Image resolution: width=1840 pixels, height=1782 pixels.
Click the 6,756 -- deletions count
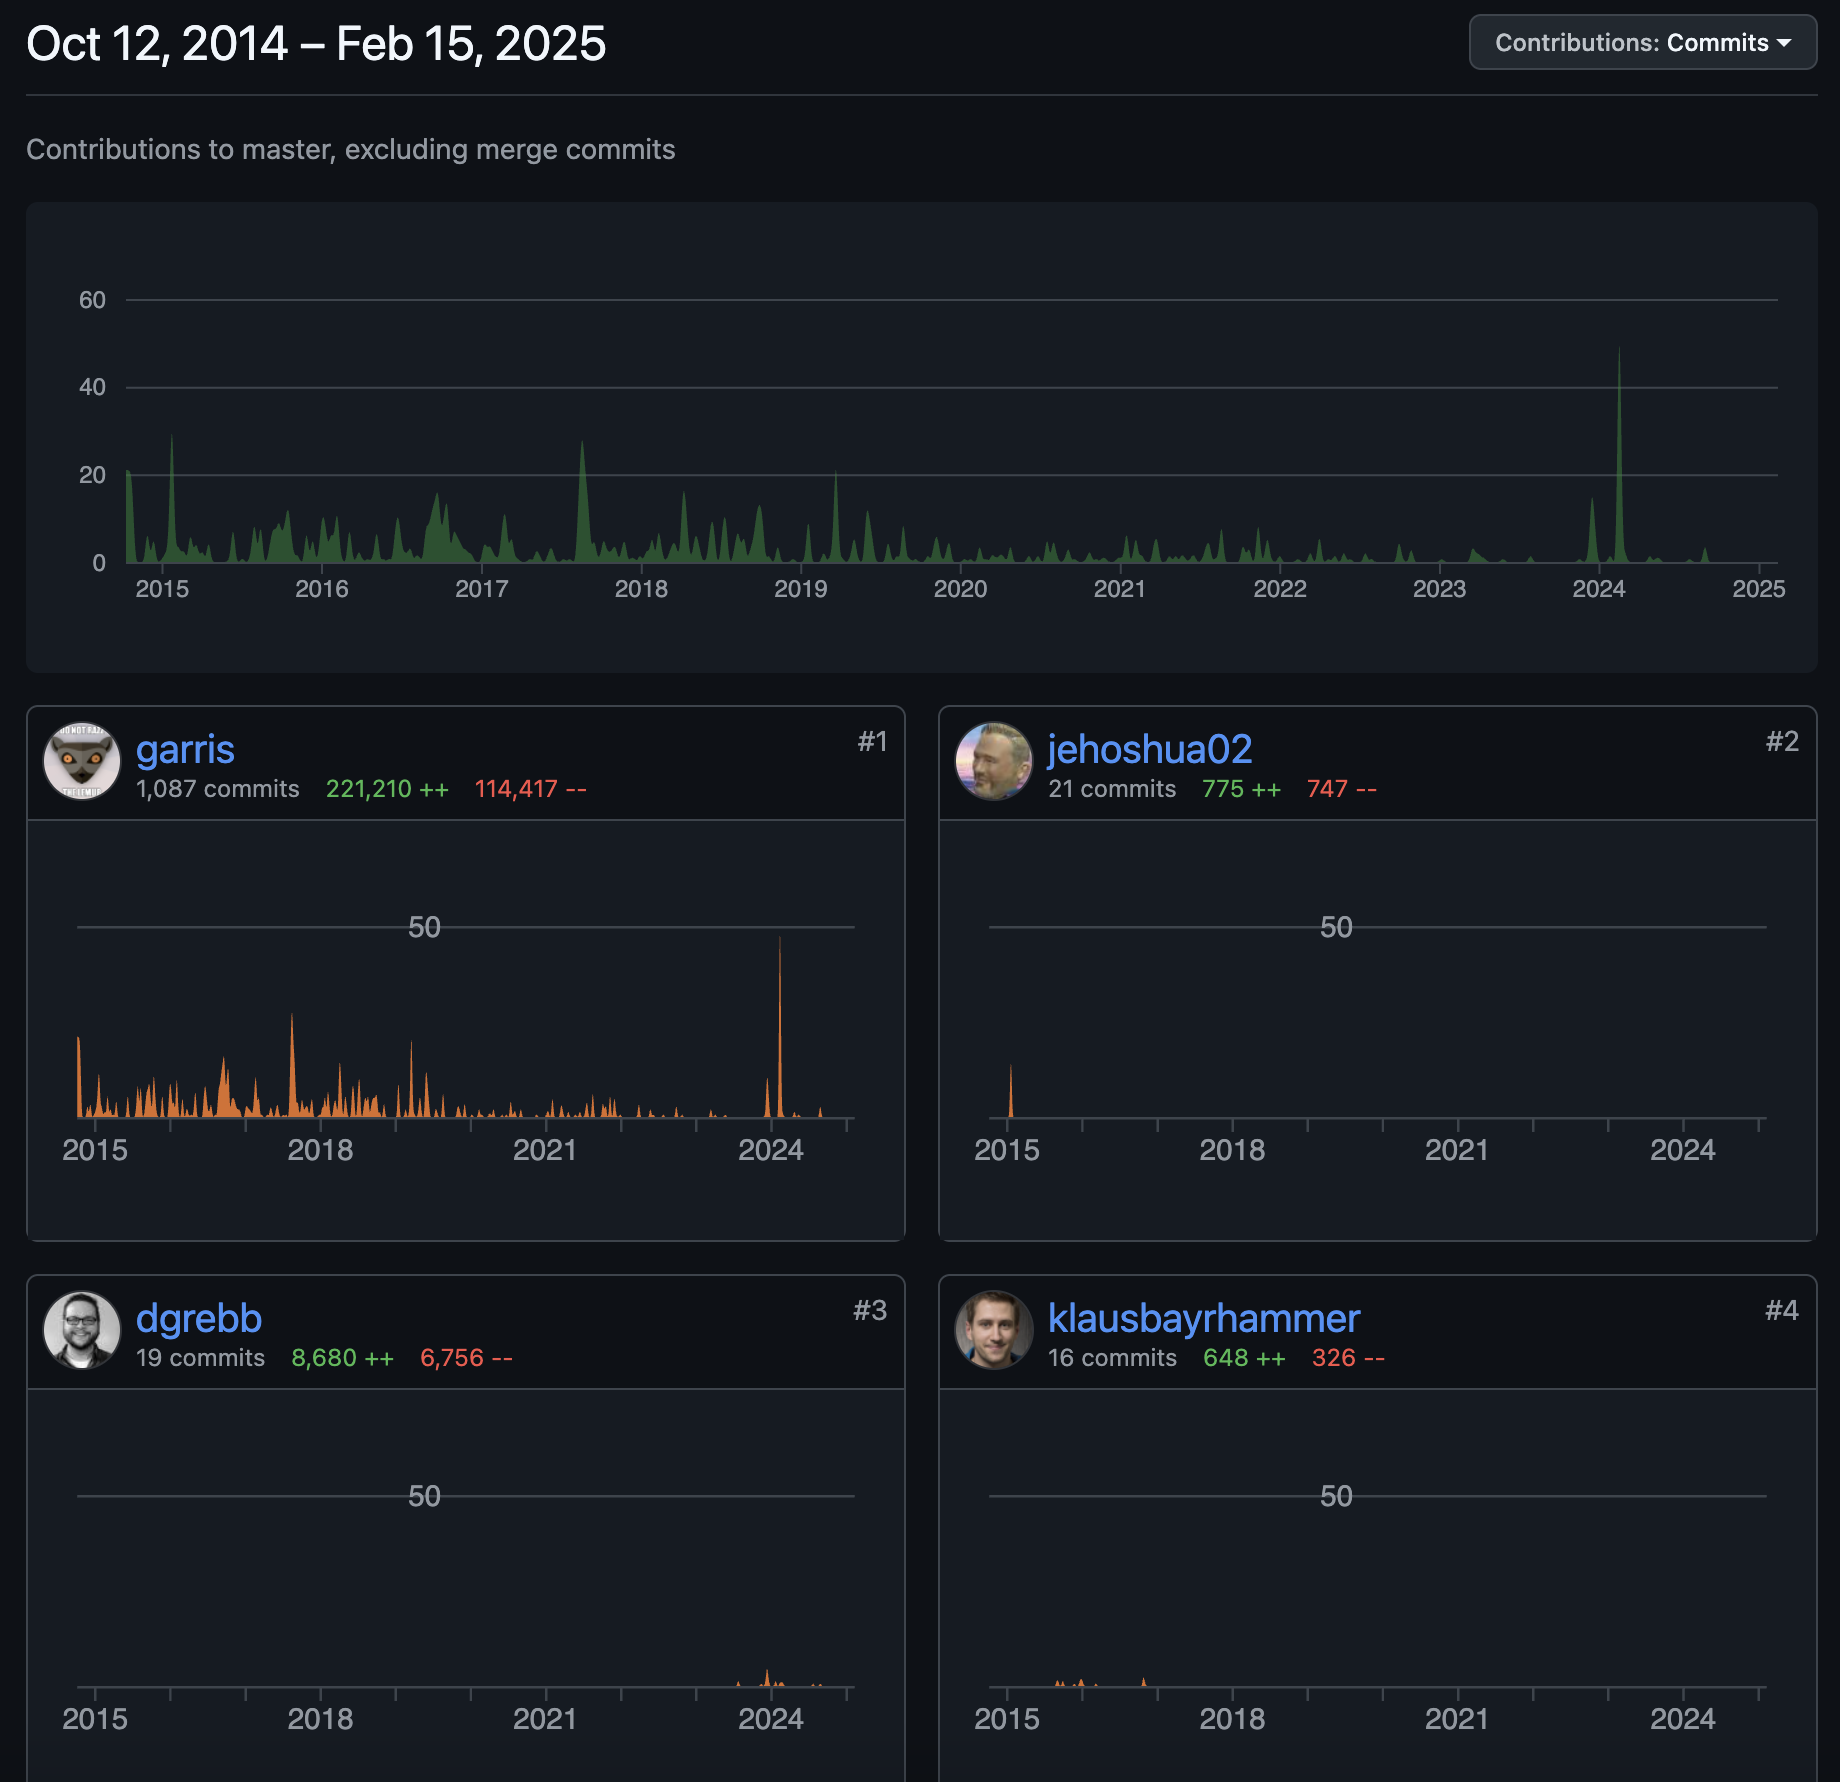point(466,1358)
